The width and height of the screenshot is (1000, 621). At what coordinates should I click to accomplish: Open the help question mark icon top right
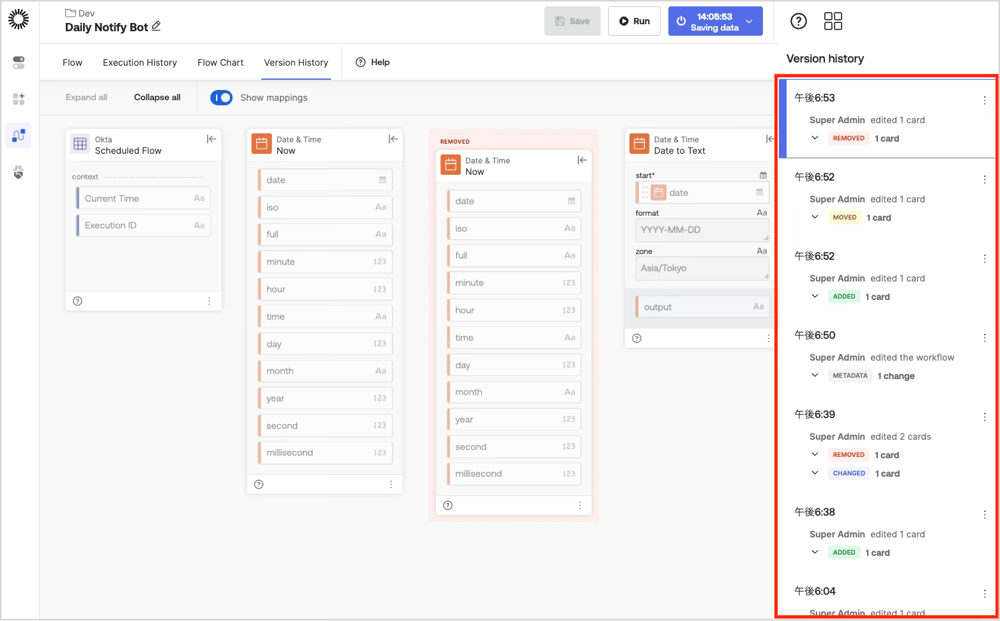tap(798, 21)
